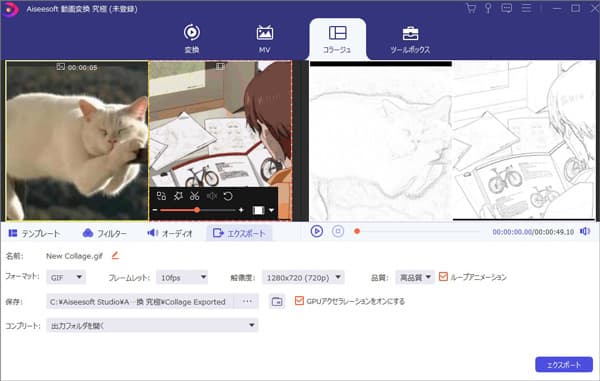
Task: Toggle the preview volume speaker icon
Action: (585, 231)
